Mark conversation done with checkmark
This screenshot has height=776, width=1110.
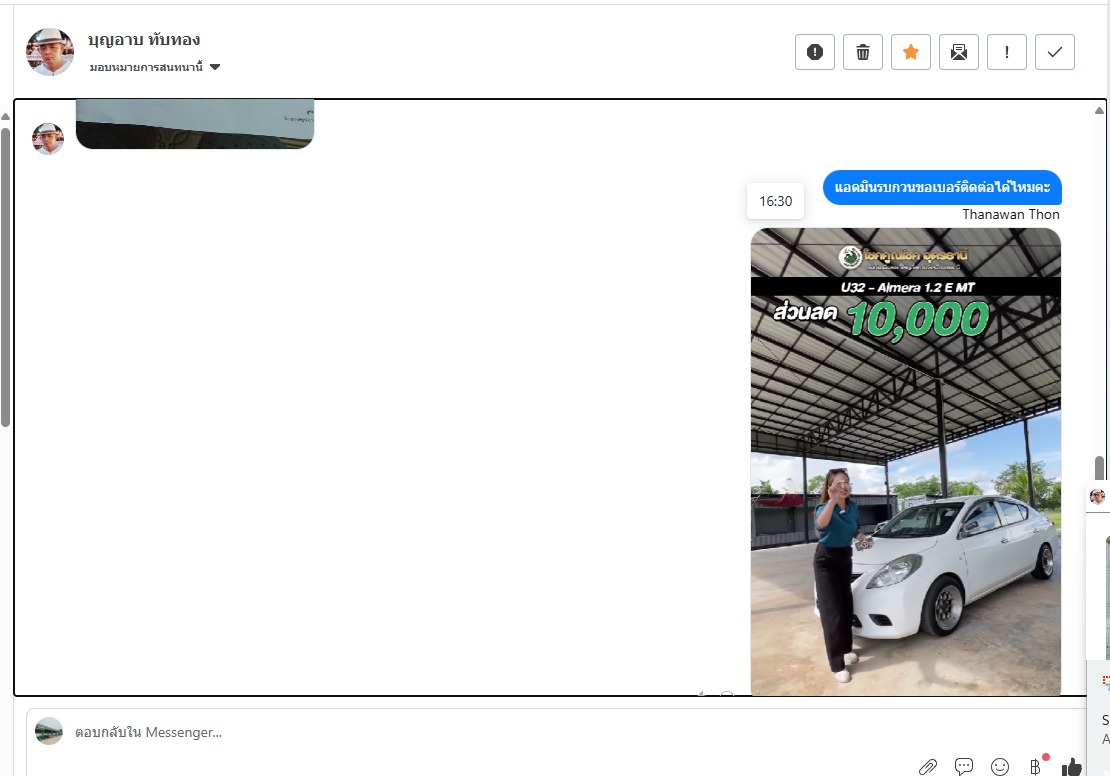point(1055,52)
